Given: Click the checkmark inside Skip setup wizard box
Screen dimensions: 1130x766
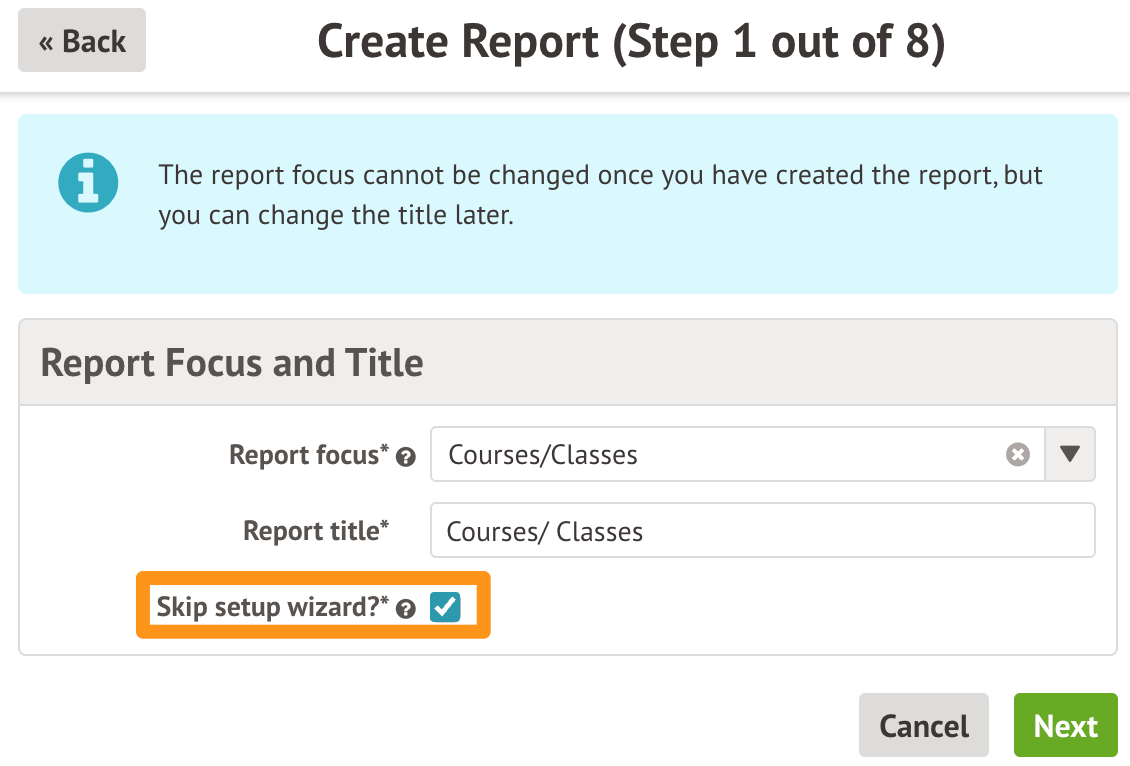Looking at the screenshot, I should 445,606.
